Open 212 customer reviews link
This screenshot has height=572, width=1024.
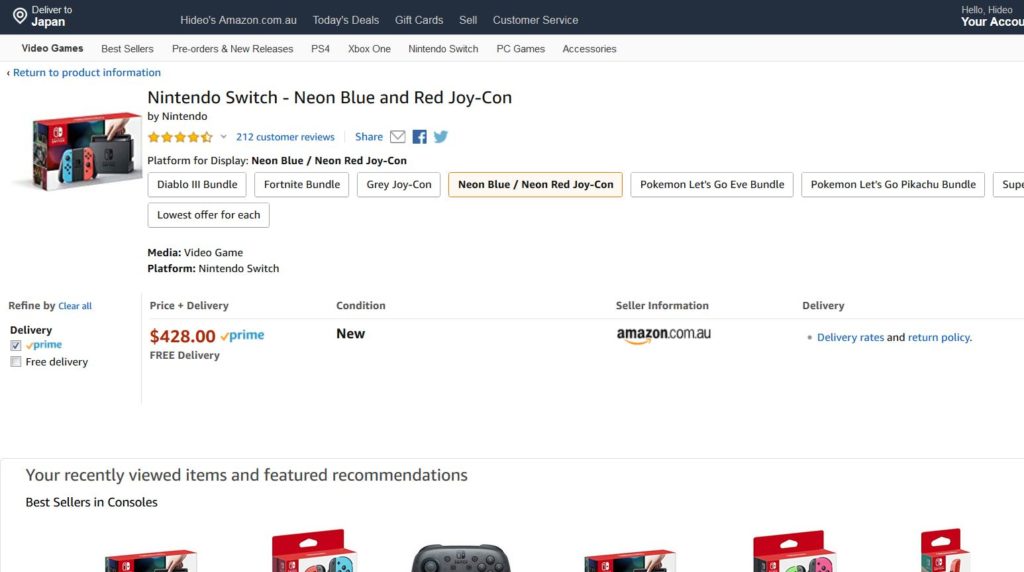coord(285,137)
